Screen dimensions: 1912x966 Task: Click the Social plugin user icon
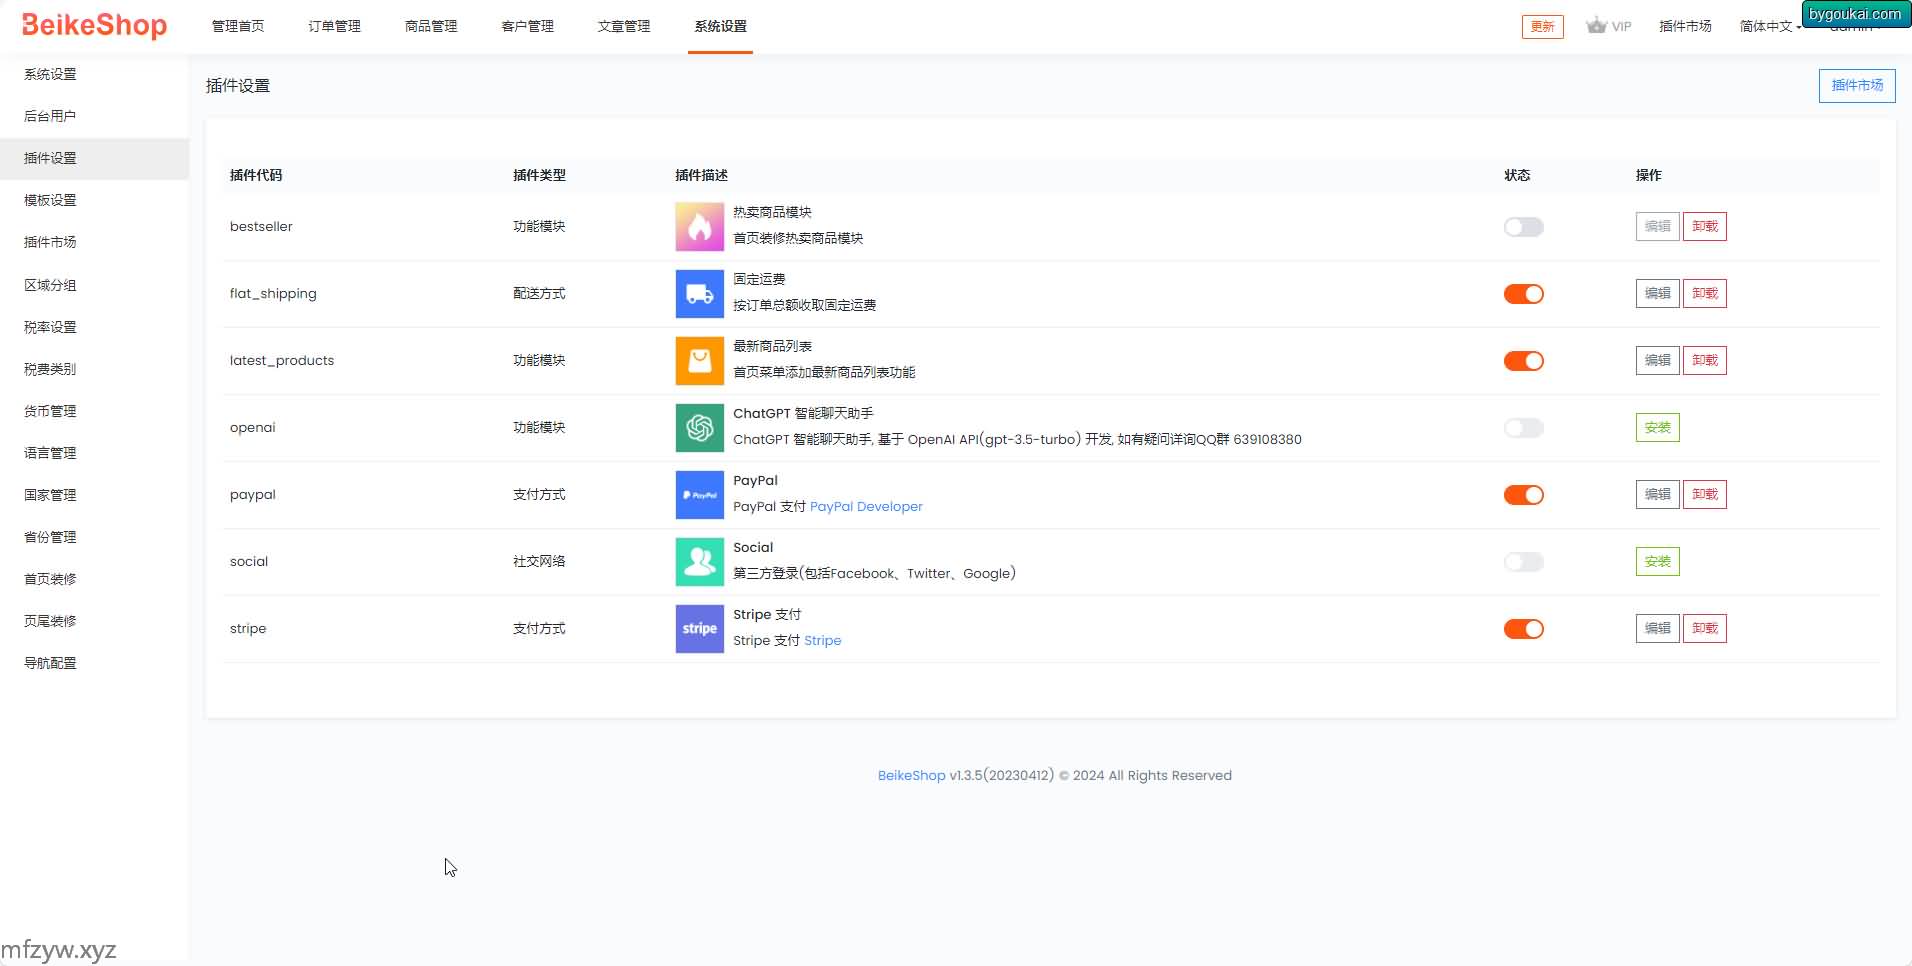coord(699,562)
